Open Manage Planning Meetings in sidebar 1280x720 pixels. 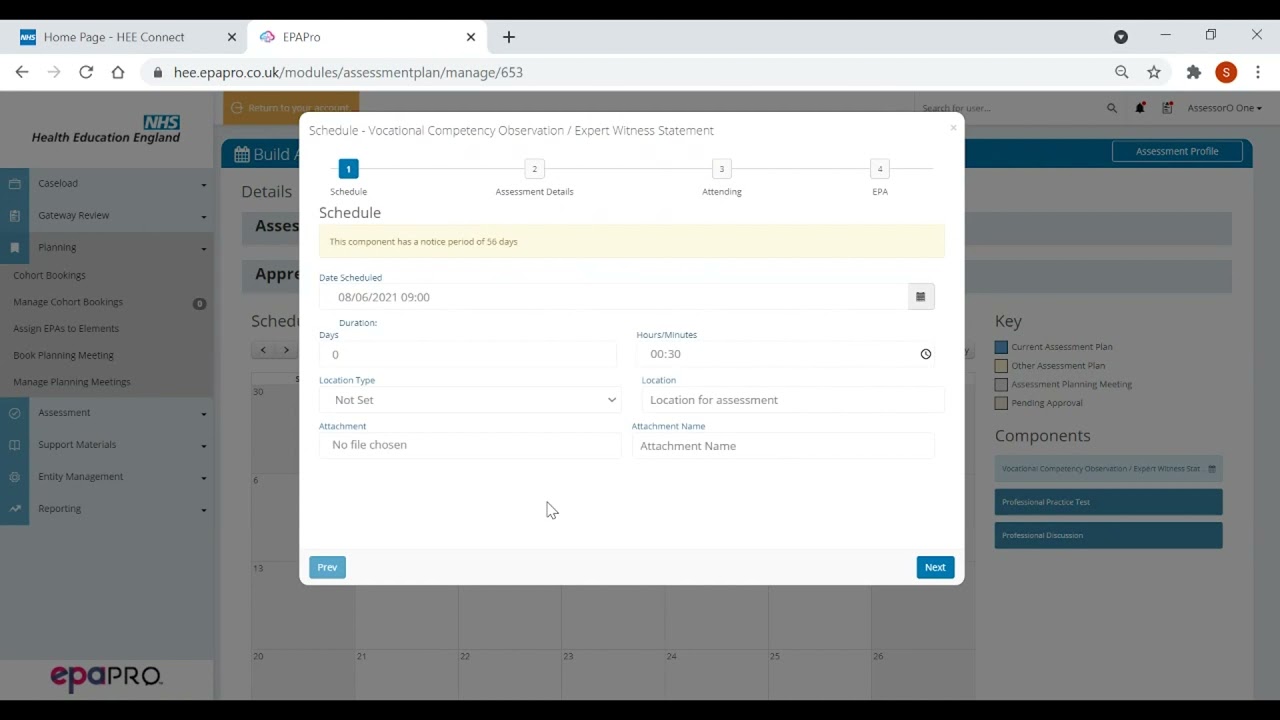tap(72, 382)
